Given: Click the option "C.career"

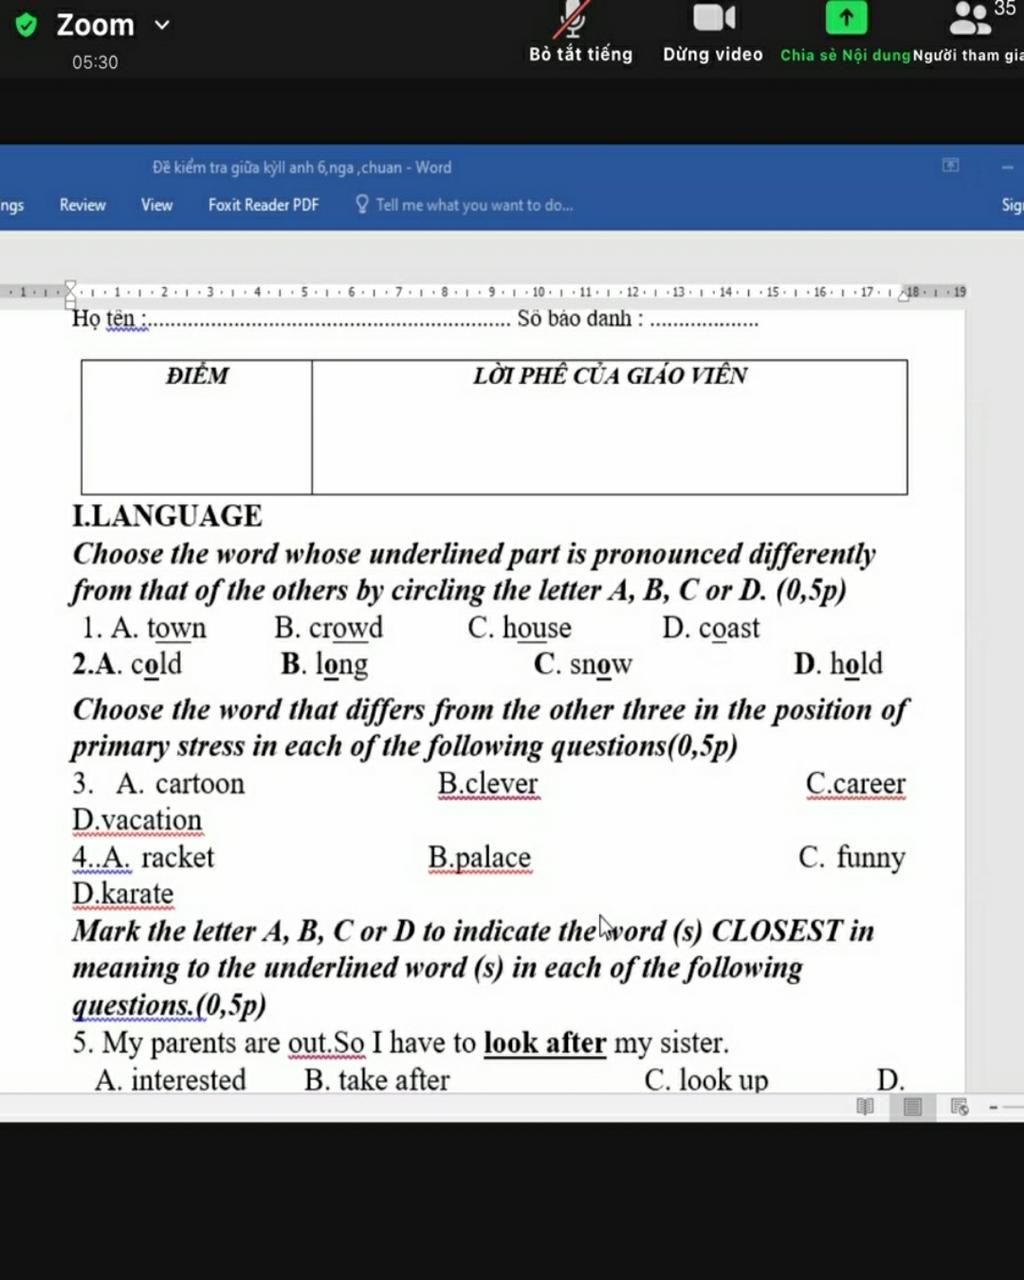Looking at the screenshot, I should click(856, 784).
